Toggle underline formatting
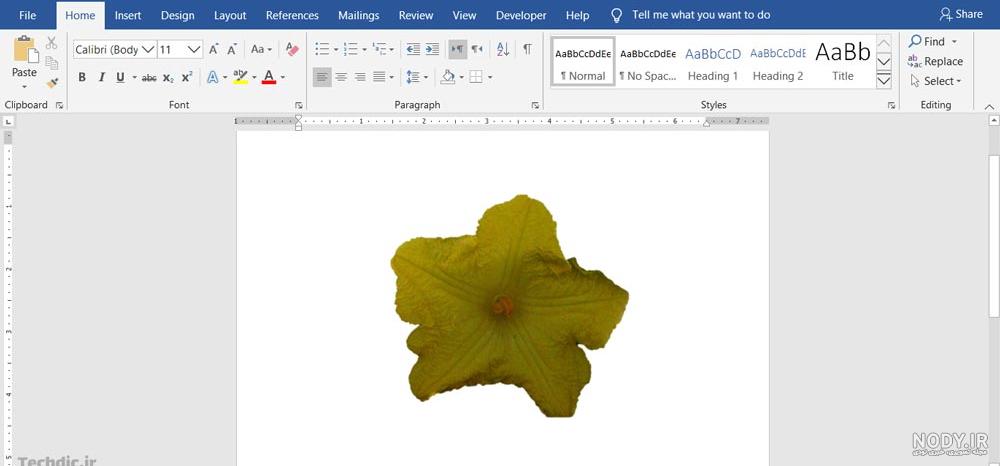 (x=120, y=78)
